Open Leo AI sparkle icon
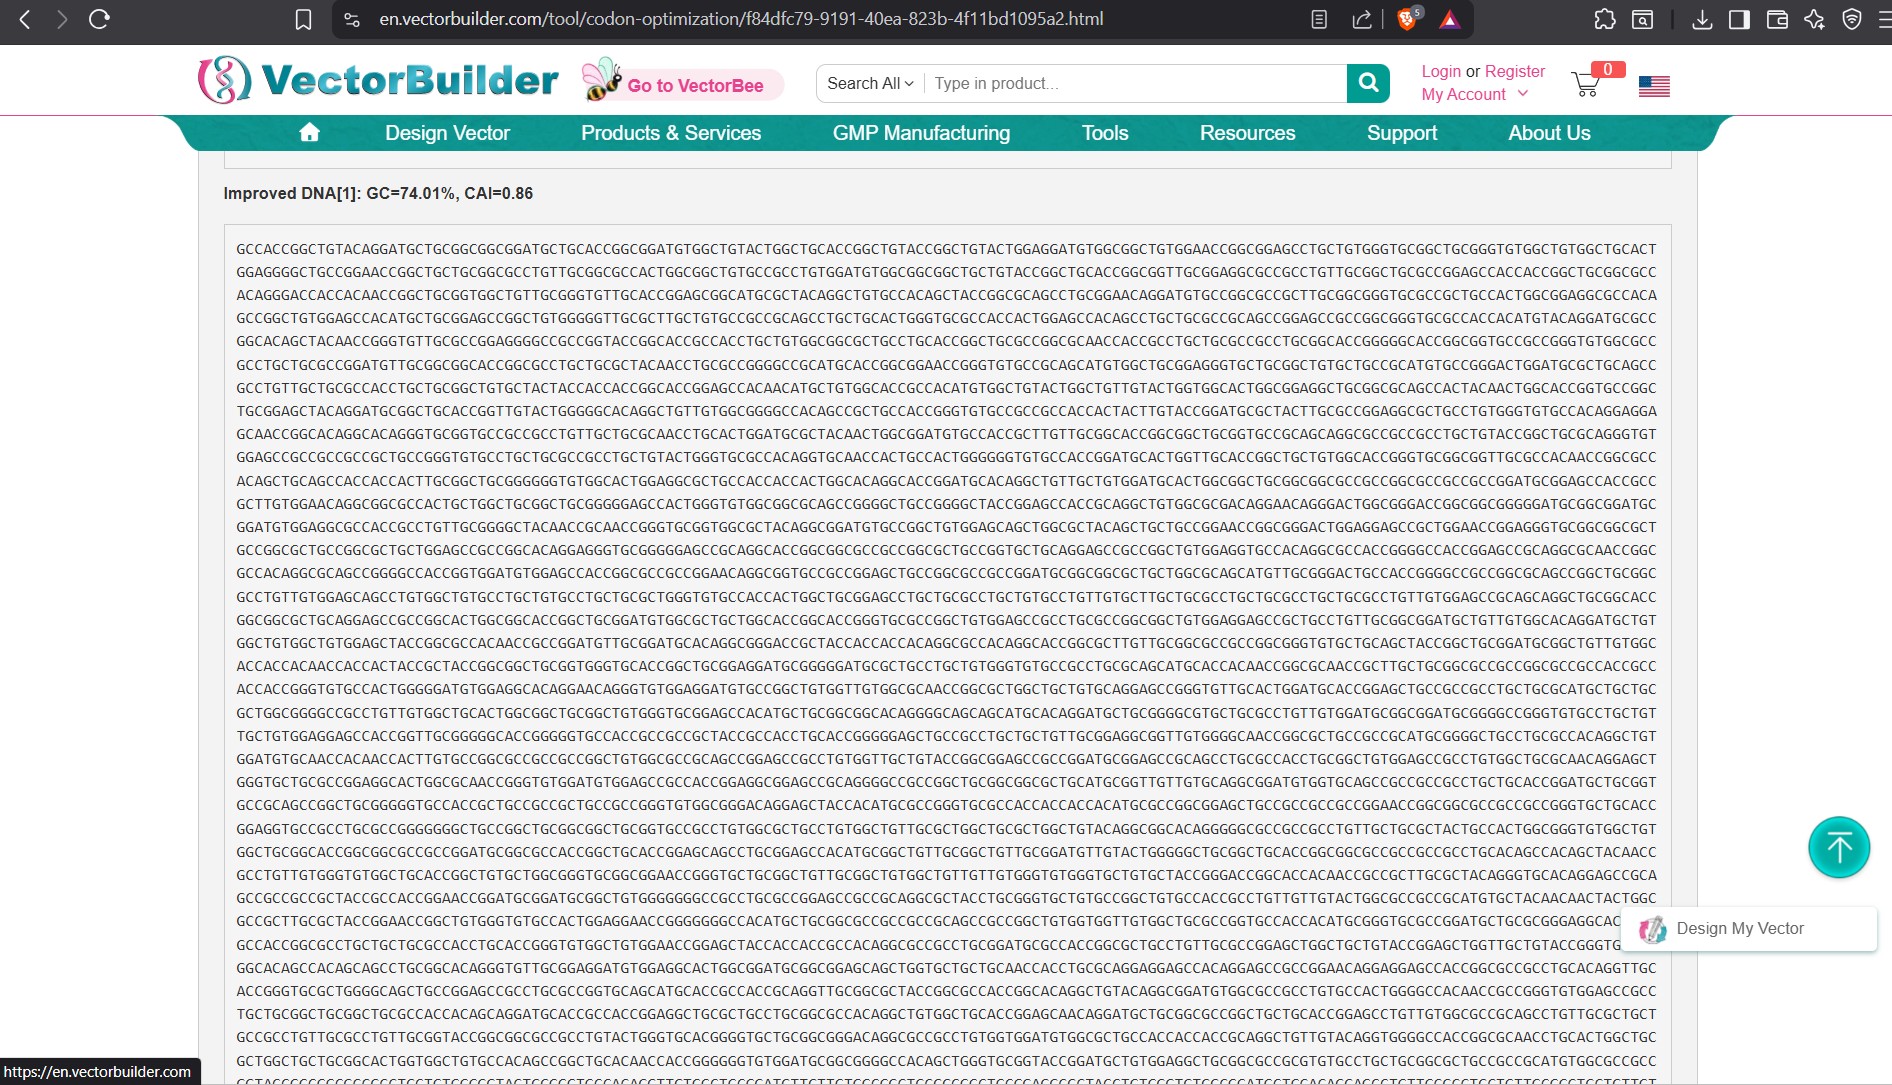The height and width of the screenshot is (1085, 1892). coord(1814,19)
